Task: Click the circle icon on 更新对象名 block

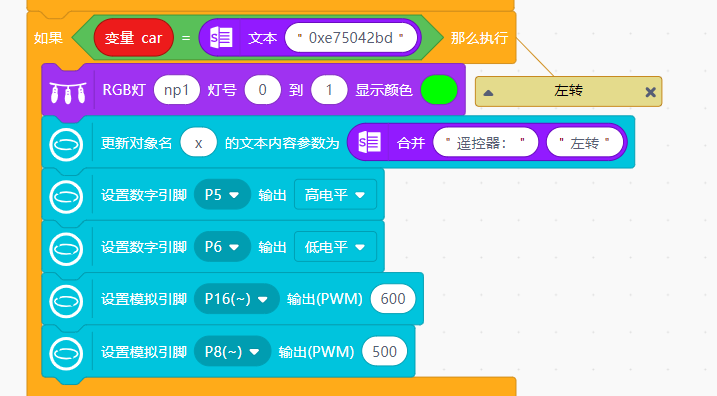Action: coord(66,145)
